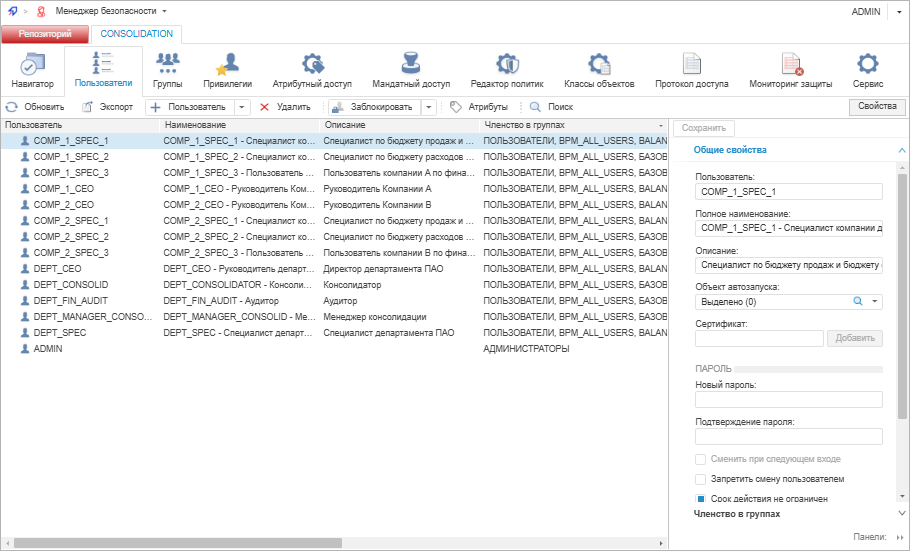Screen dimensions: 910x551
Task: Open Mandatory access (Мандатный доступ) icon
Action: click(x=411, y=65)
